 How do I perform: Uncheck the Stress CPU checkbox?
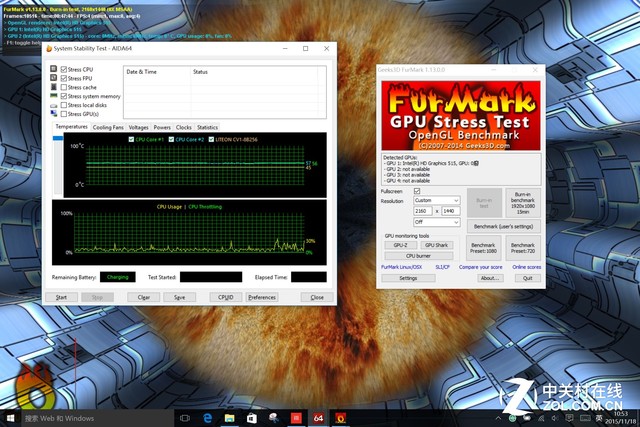[65, 69]
